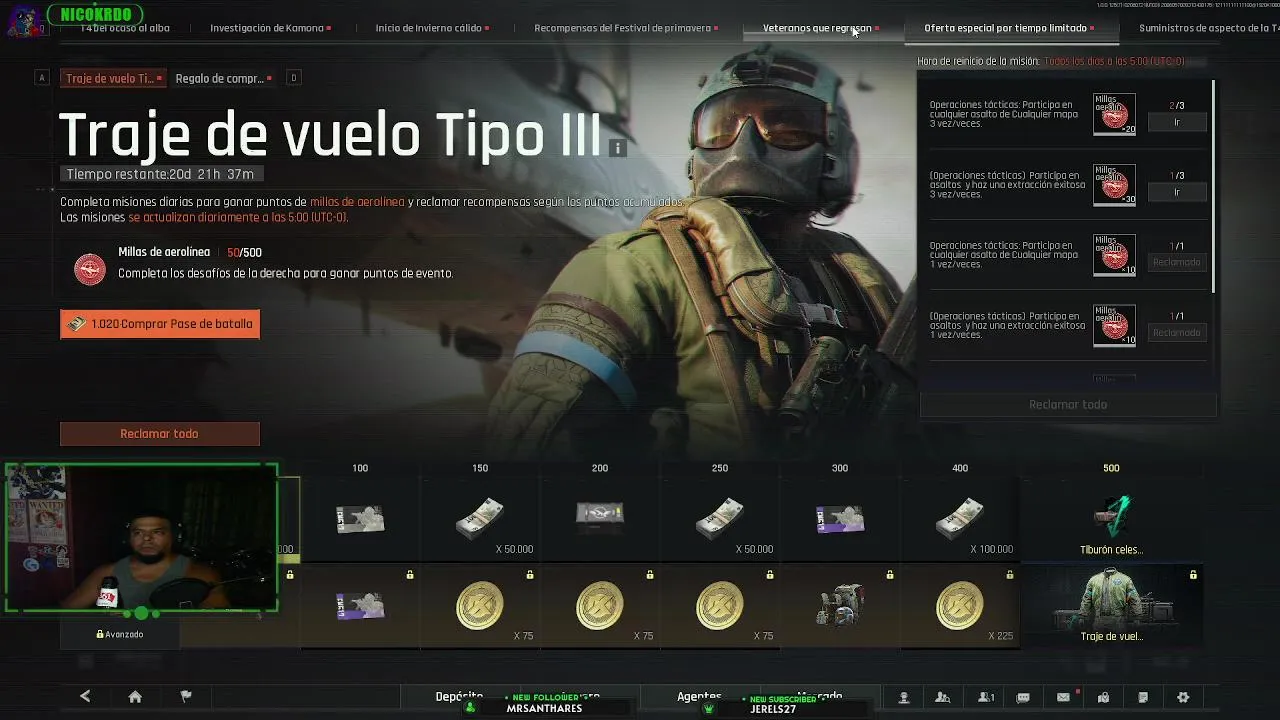Viewport: 1280px width, 720px height.
Task: Go to the home icon in bottom bar
Action: coord(135,697)
